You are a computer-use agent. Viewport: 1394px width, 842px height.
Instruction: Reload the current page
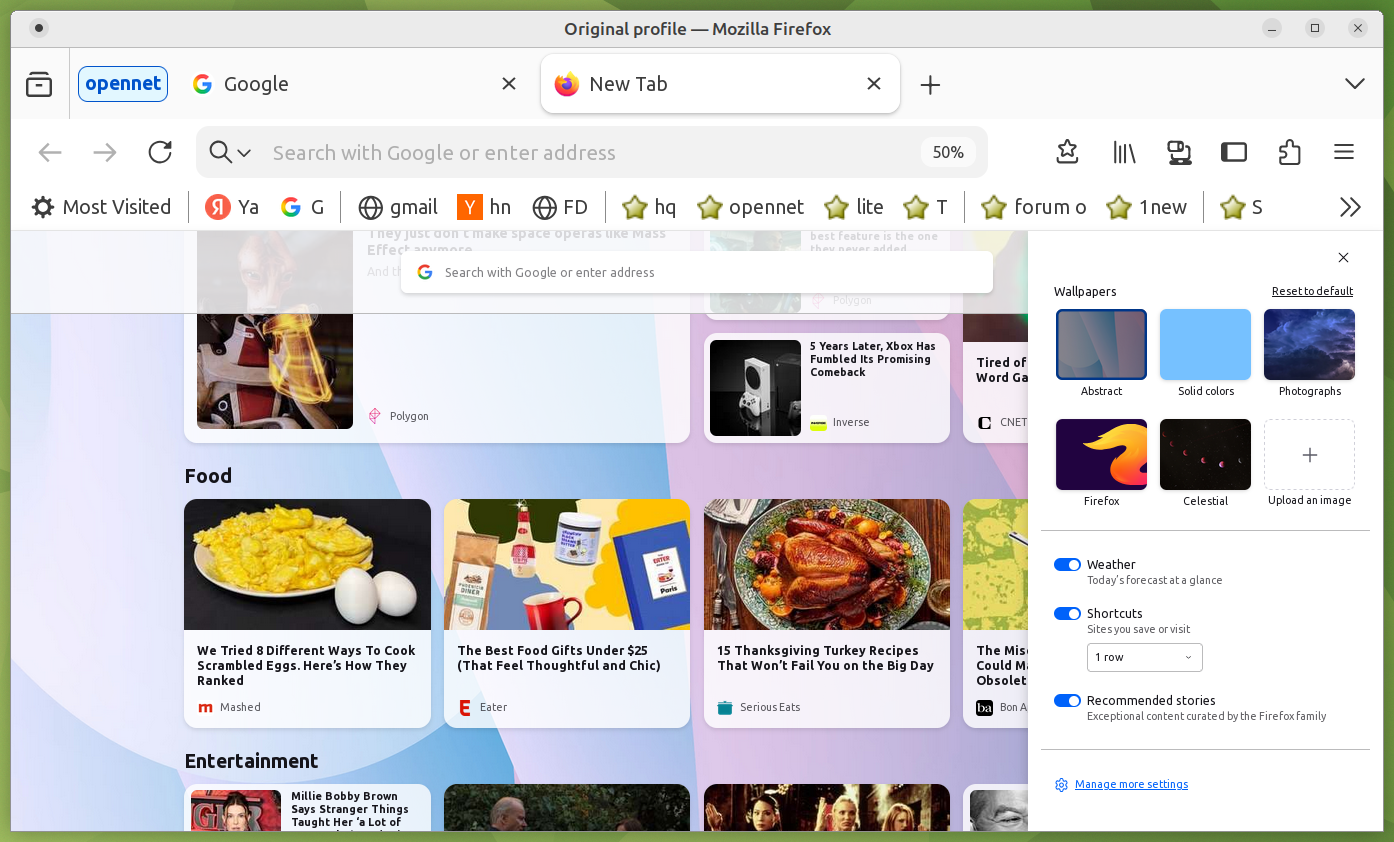160,152
